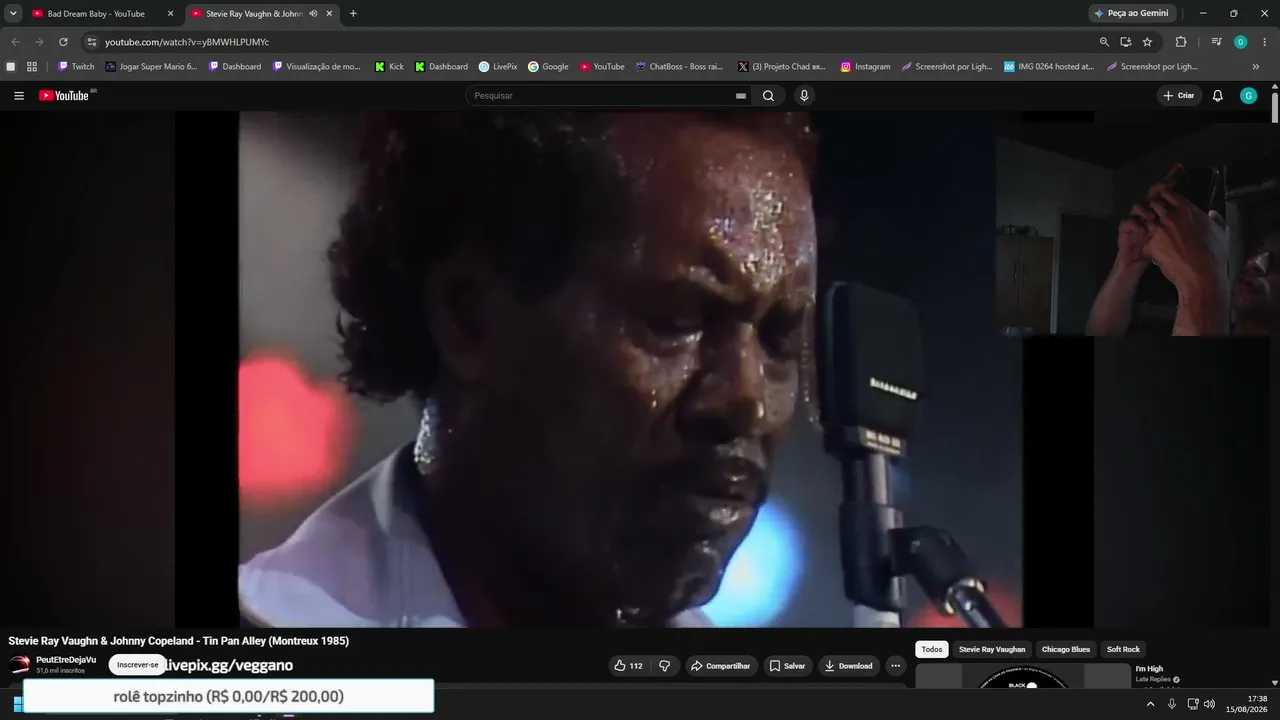Viewport: 1280px width, 720px height.
Task: Open the LivePix bookmark
Action: [498, 67]
